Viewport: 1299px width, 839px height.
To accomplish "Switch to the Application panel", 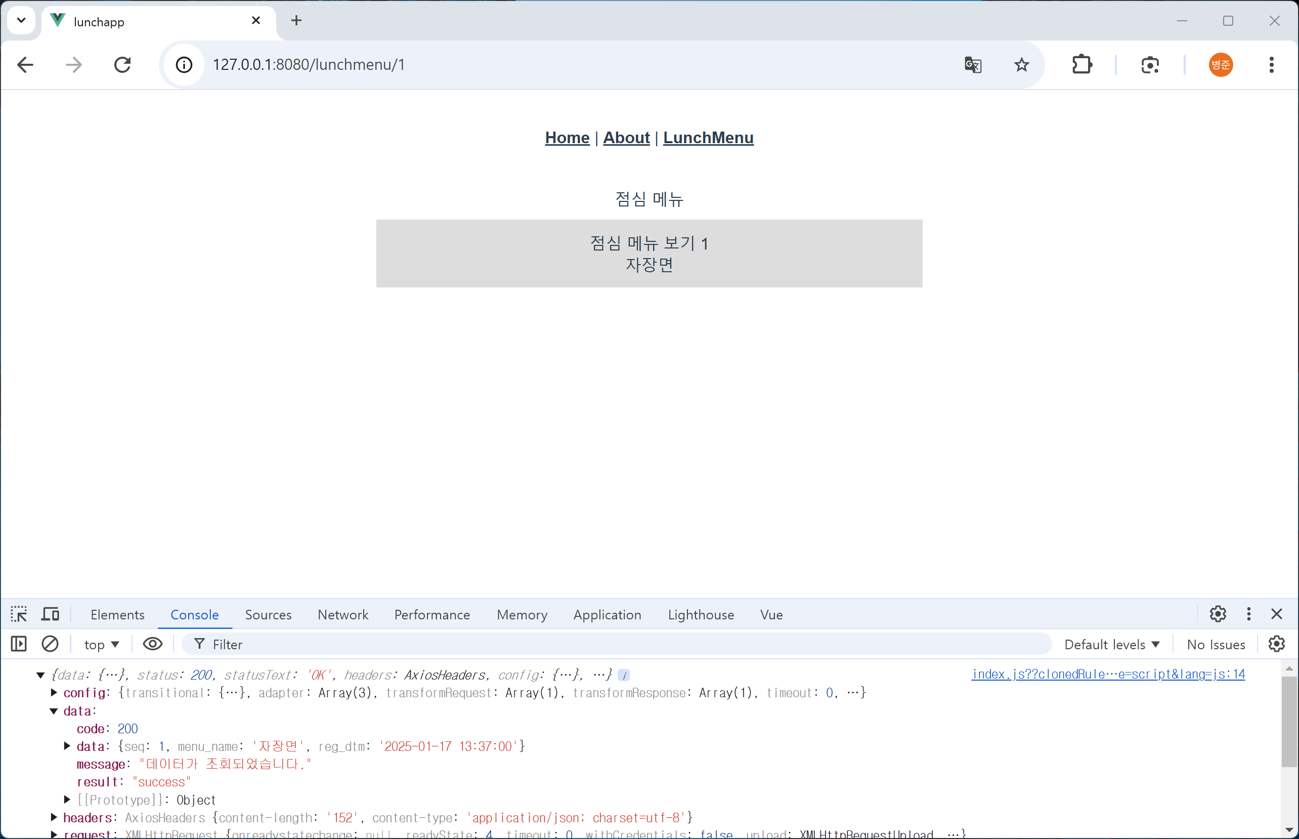I will point(607,615).
